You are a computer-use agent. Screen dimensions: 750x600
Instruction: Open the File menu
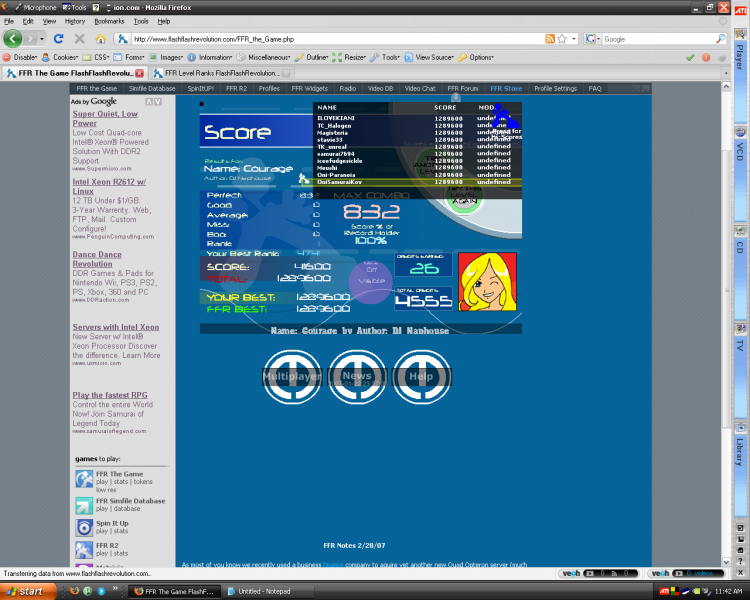pyautogui.click(x=9, y=21)
